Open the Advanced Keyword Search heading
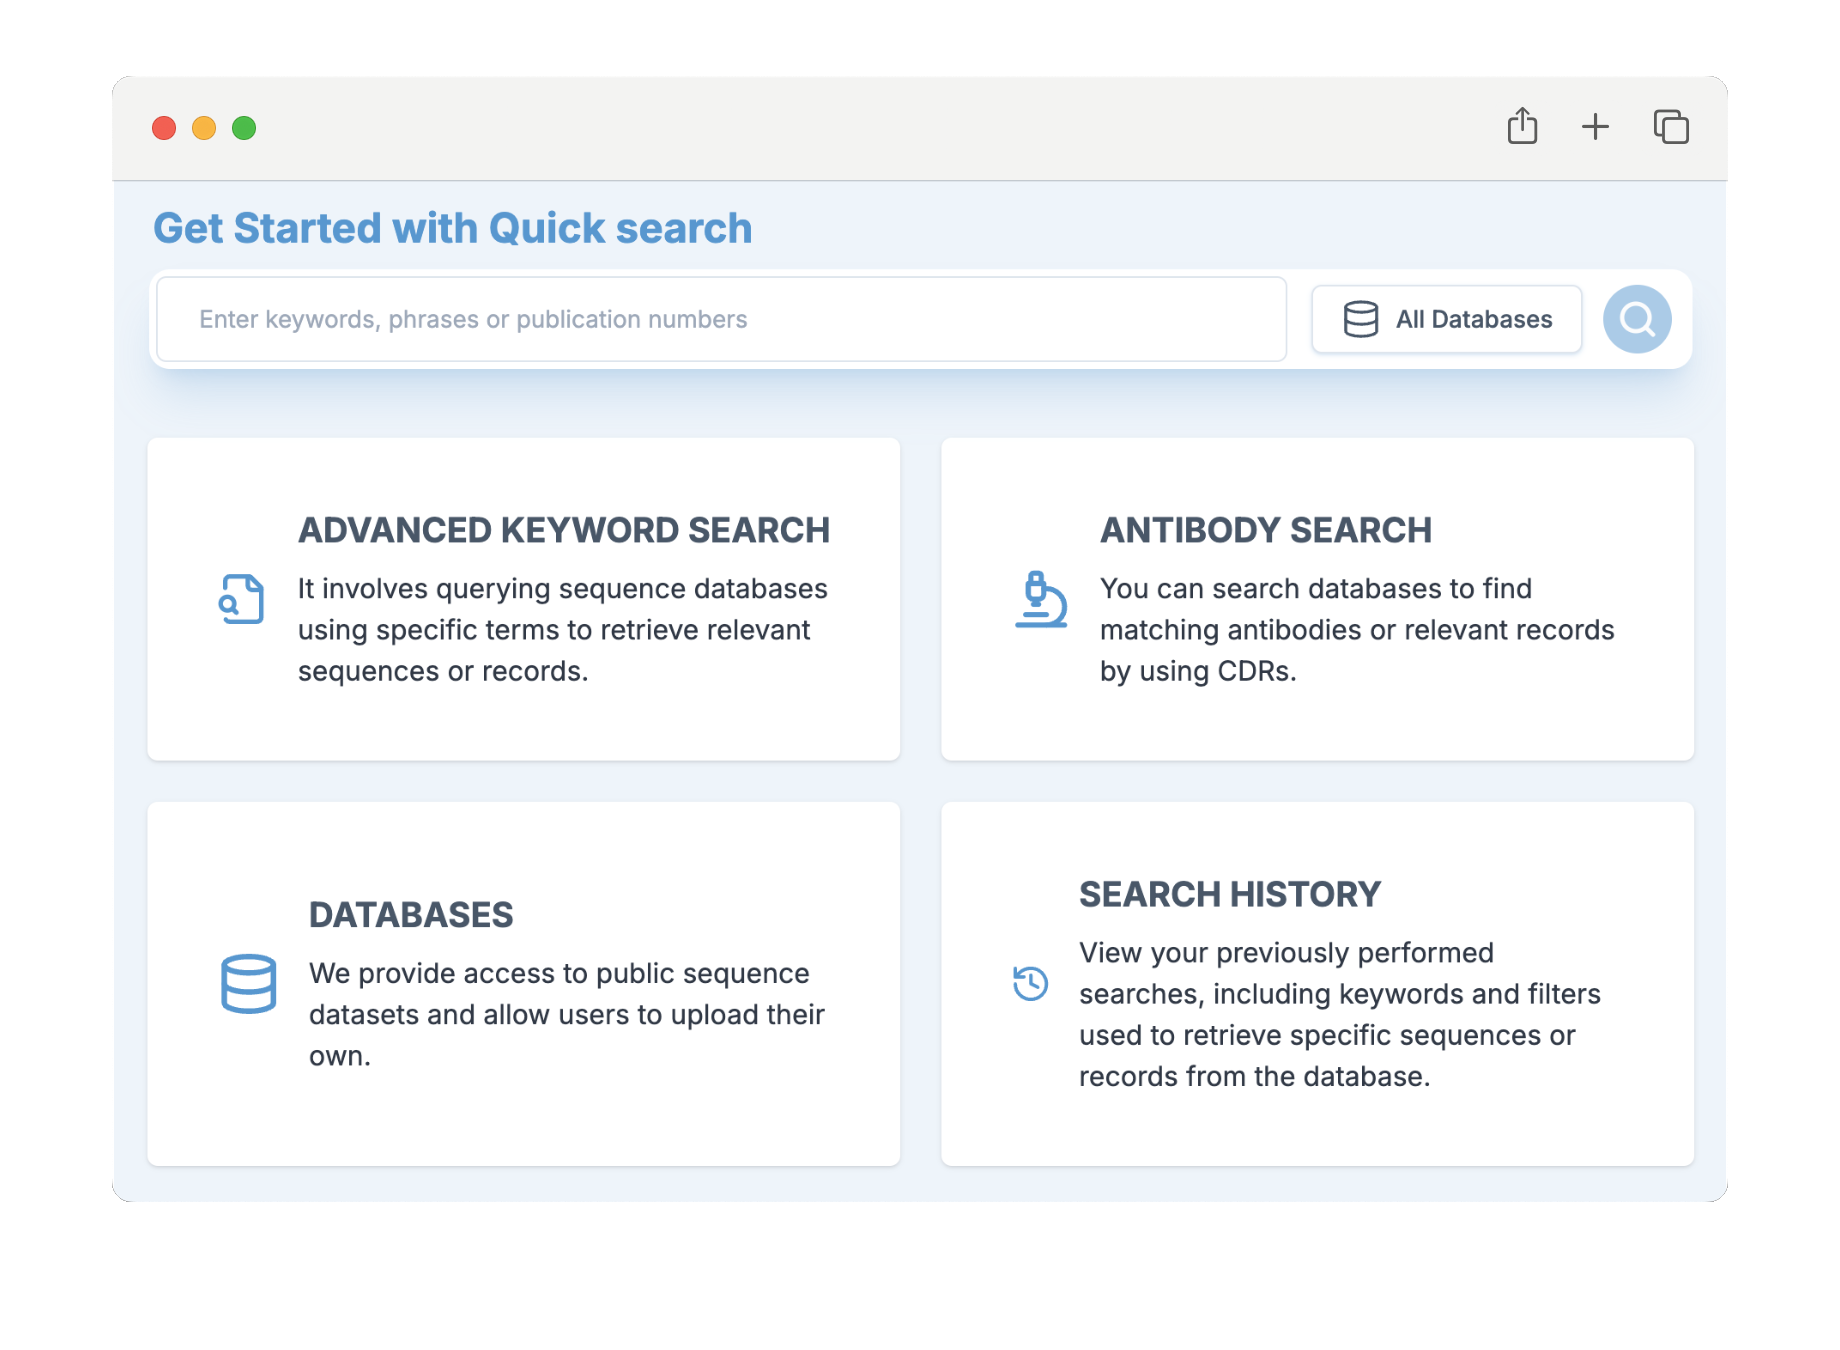 [564, 530]
